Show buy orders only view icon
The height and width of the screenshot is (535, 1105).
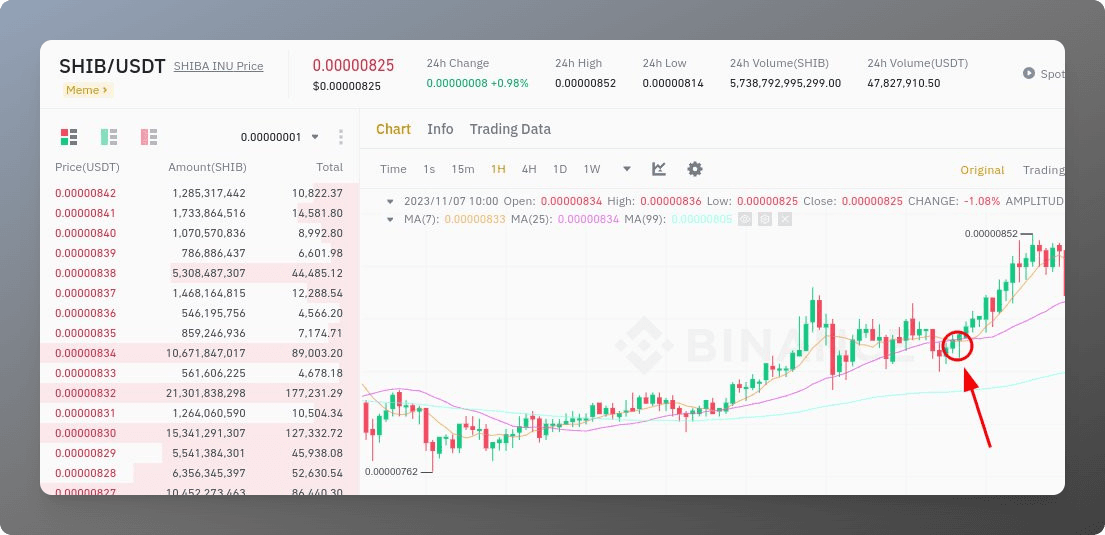tap(109, 137)
